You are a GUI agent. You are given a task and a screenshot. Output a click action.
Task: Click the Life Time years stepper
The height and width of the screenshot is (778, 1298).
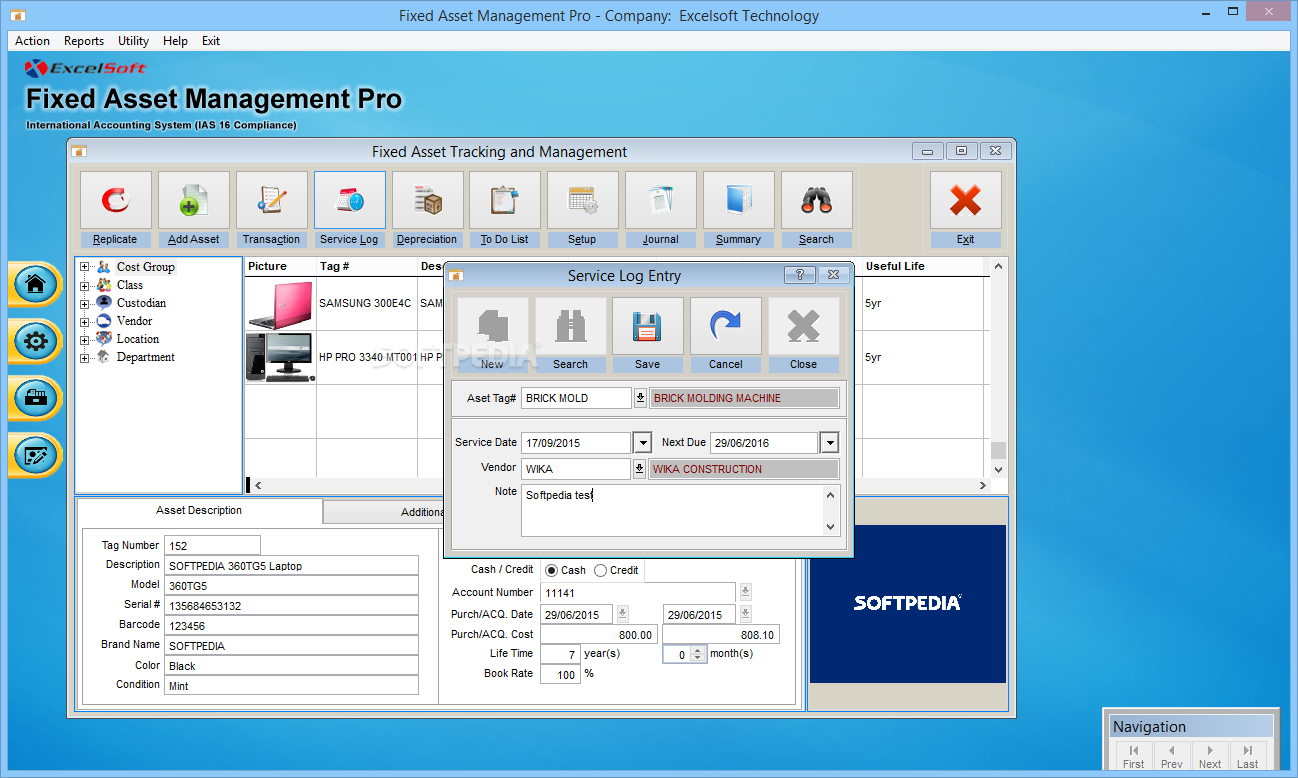click(x=559, y=654)
